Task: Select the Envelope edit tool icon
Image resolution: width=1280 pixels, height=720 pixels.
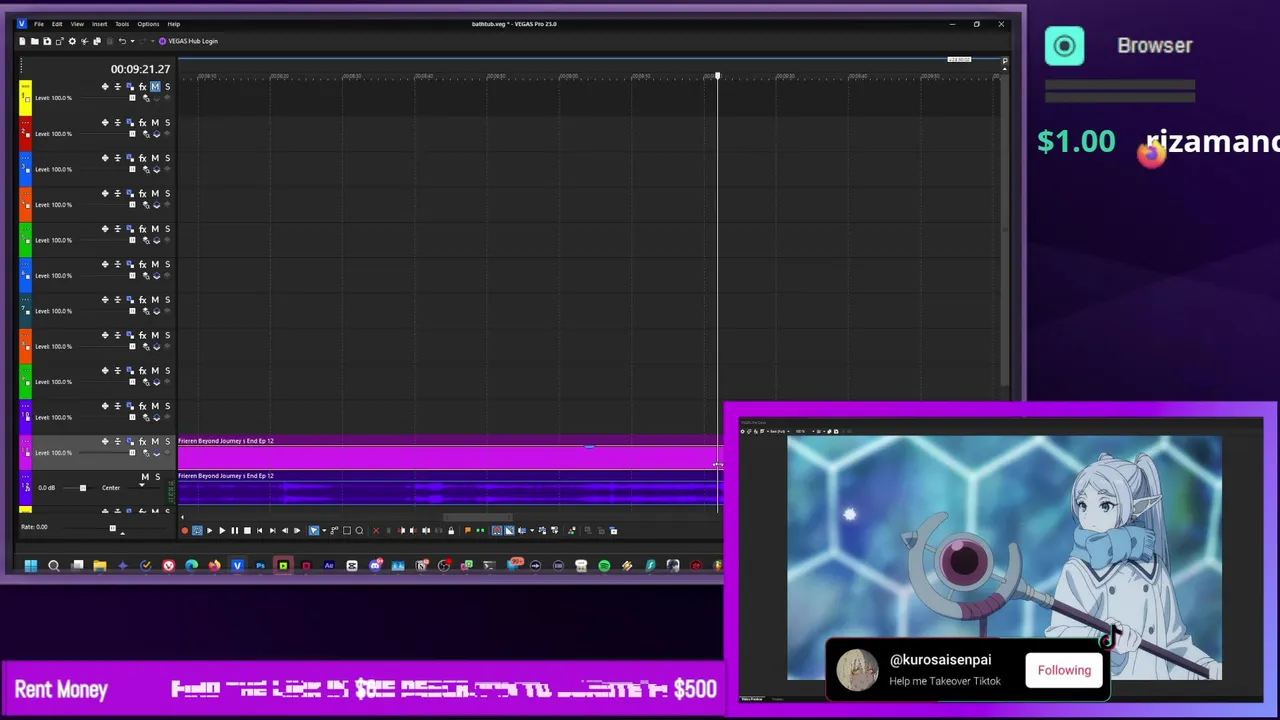Action: [334, 530]
